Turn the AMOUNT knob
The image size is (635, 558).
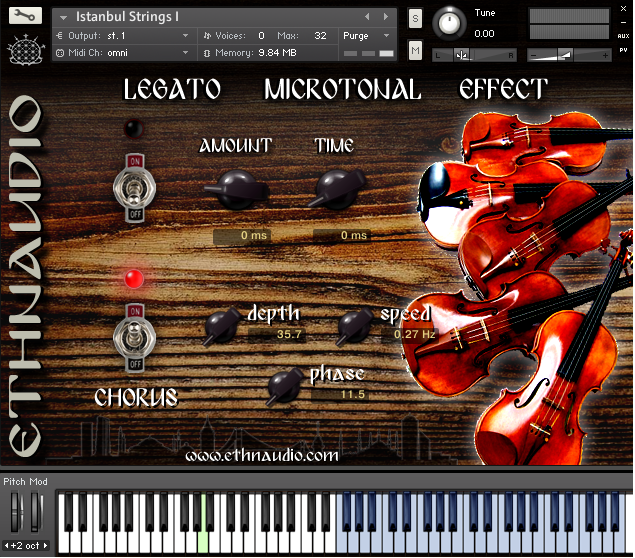tap(237, 190)
